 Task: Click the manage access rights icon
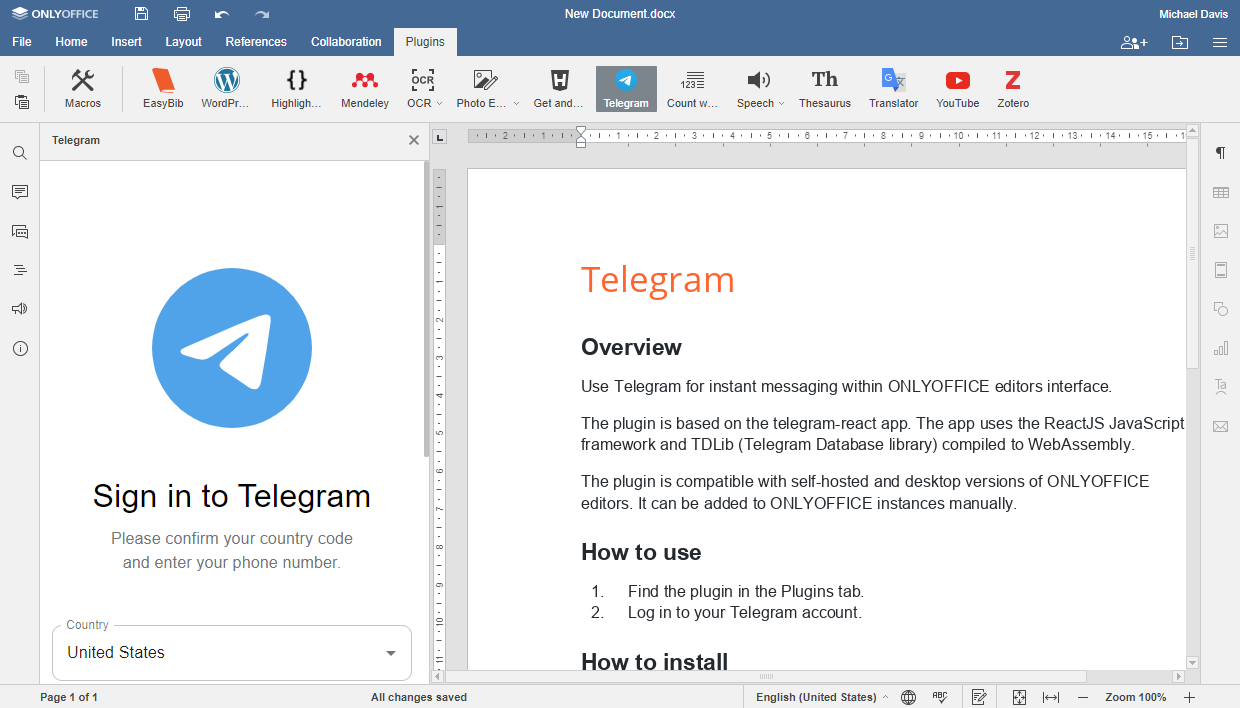[1134, 42]
